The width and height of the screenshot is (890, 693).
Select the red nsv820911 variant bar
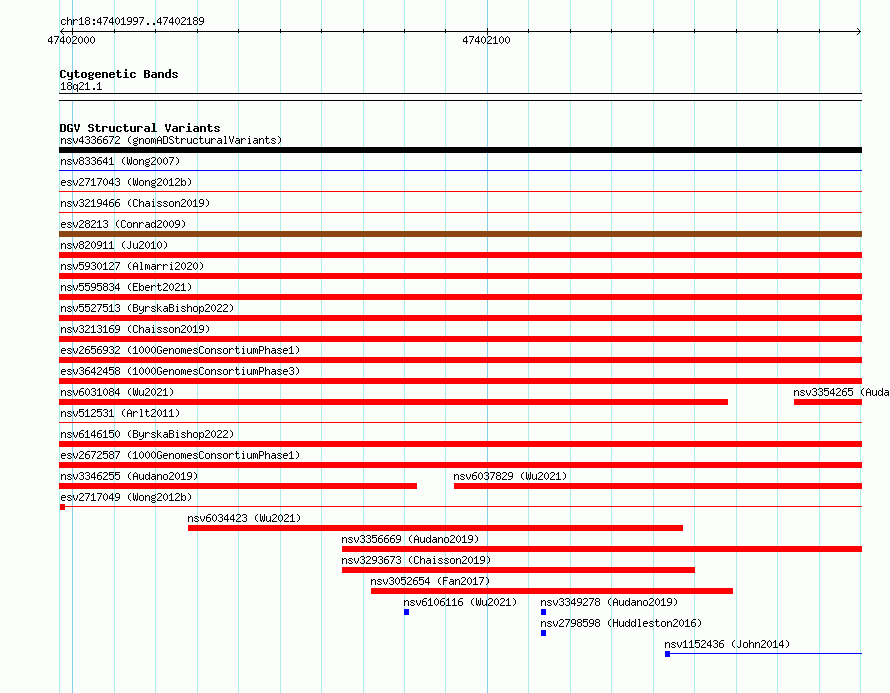pyautogui.click(x=460, y=255)
